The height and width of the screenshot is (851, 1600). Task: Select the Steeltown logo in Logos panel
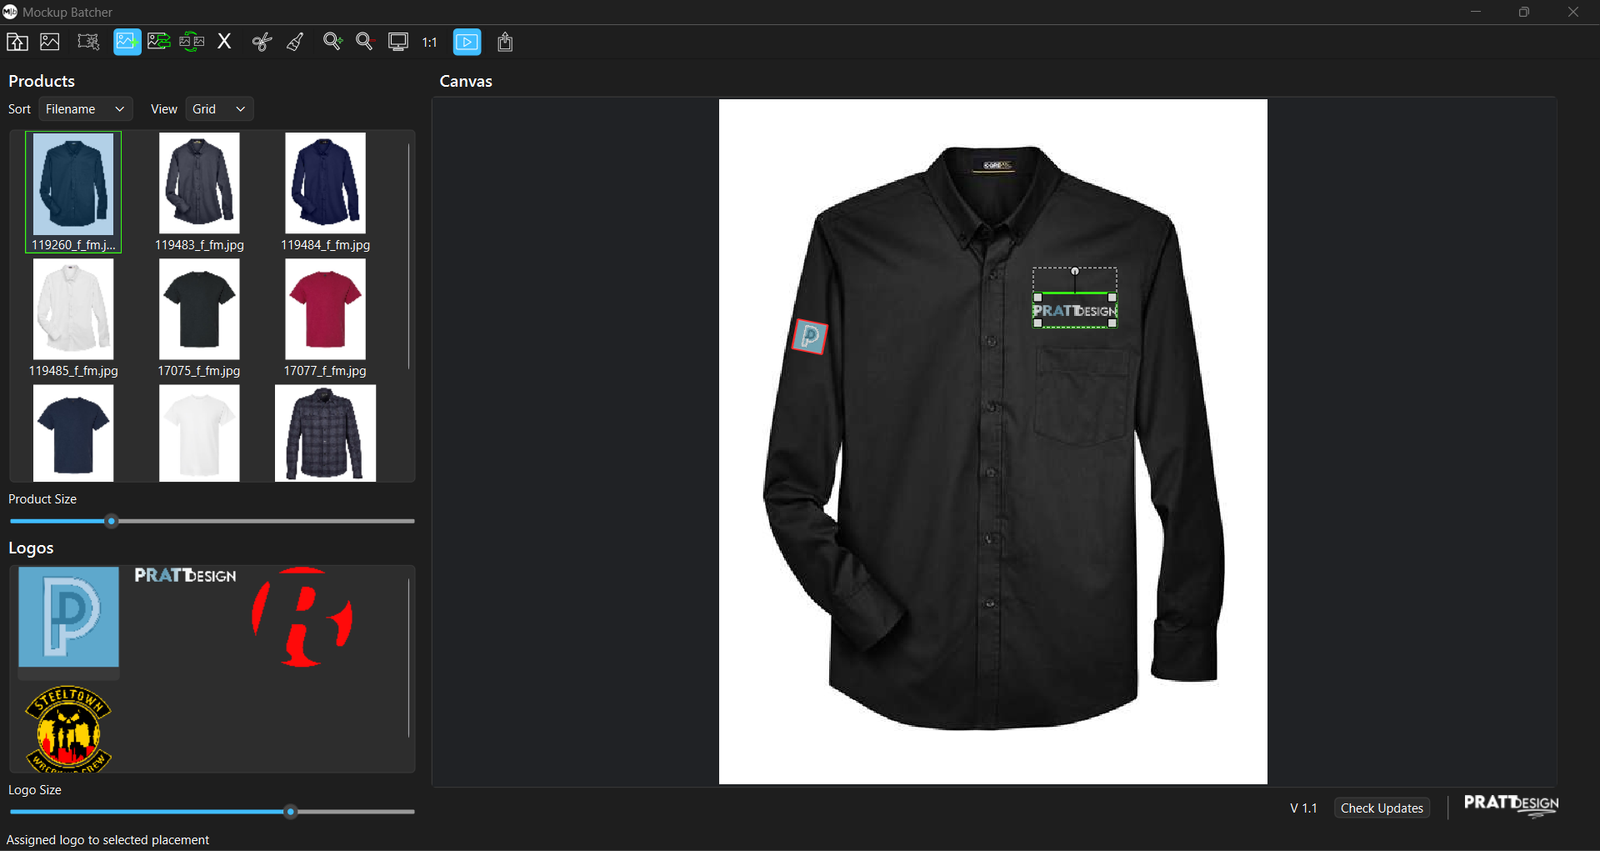click(68, 729)
